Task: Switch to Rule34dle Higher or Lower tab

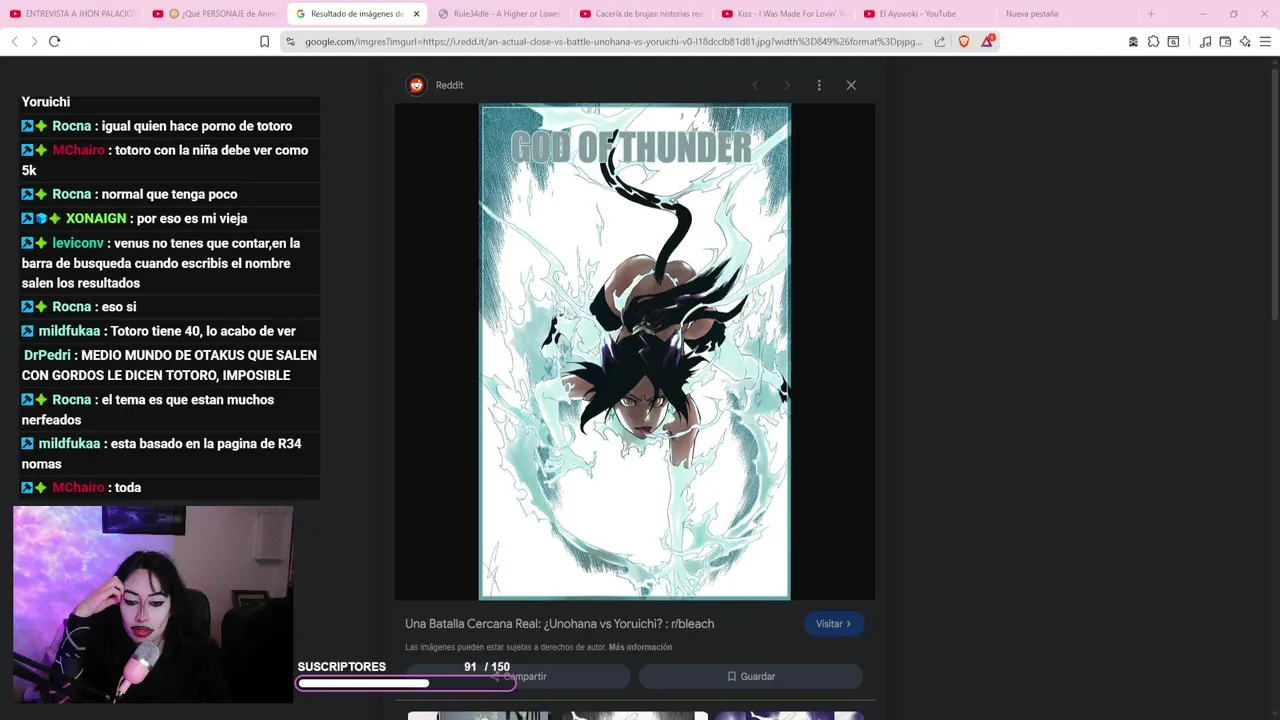Action: pyautogui.click(x=500, y=14)
